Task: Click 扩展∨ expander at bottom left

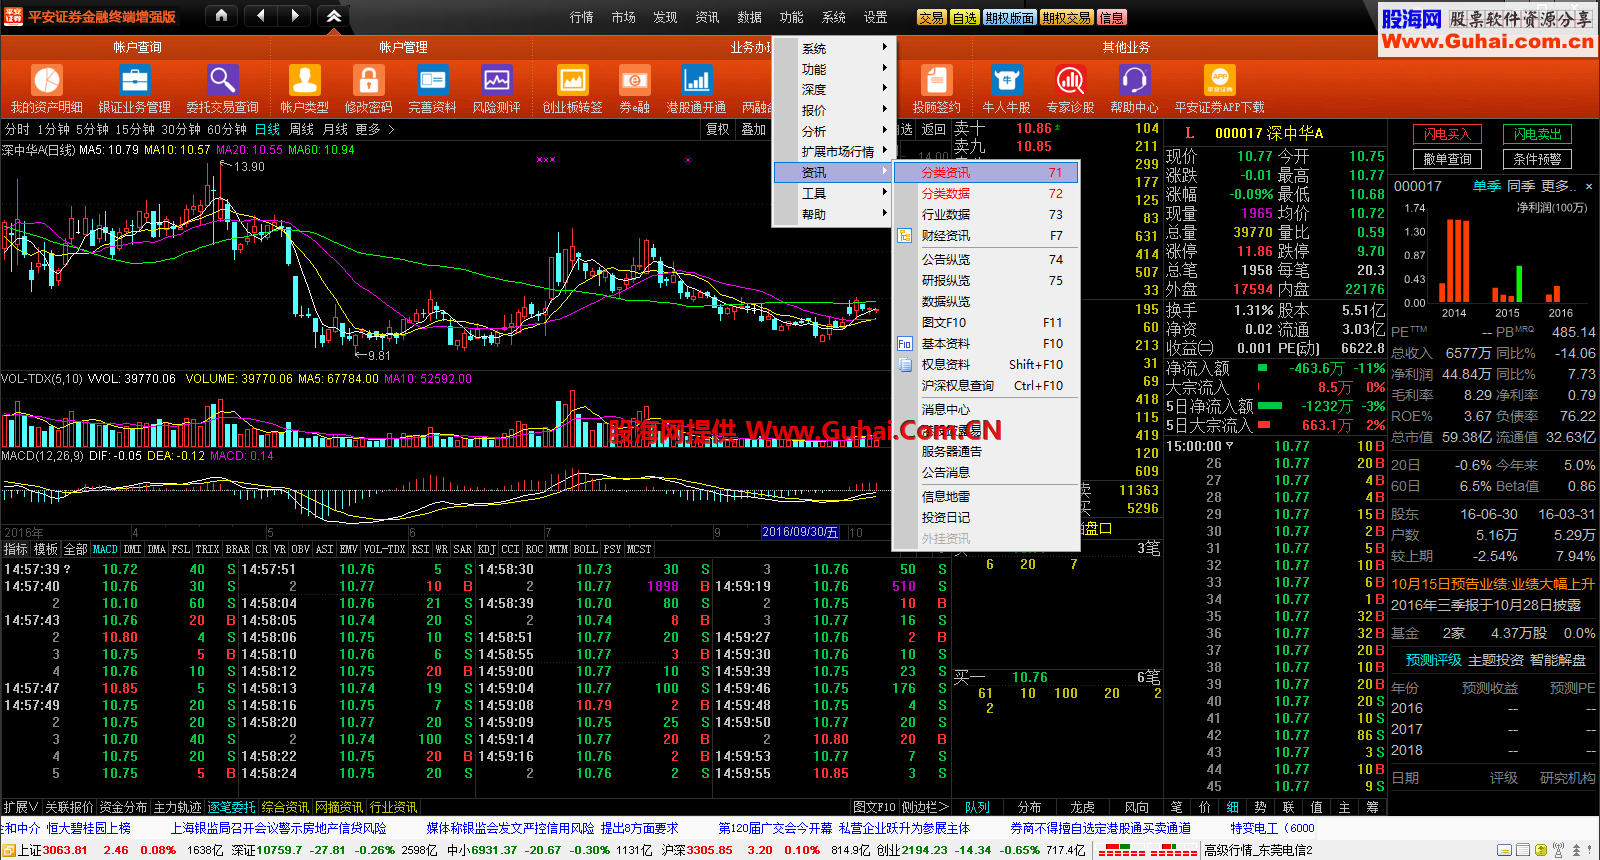Action: click(21, 807)
